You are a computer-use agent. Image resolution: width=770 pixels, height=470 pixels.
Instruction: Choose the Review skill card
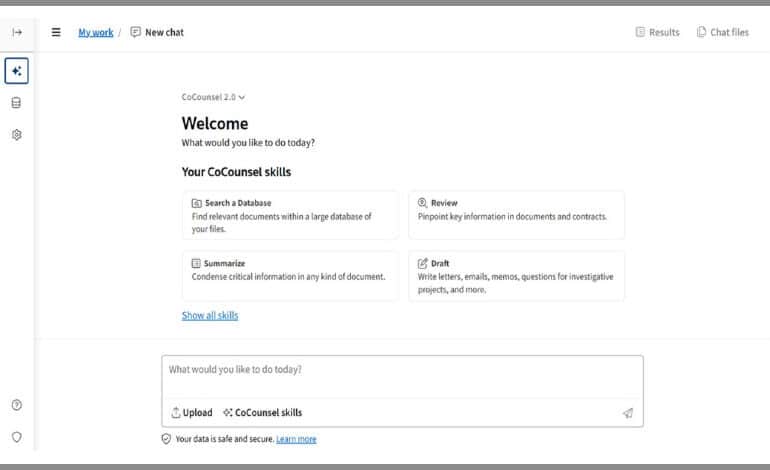click(x=517, y=215)
